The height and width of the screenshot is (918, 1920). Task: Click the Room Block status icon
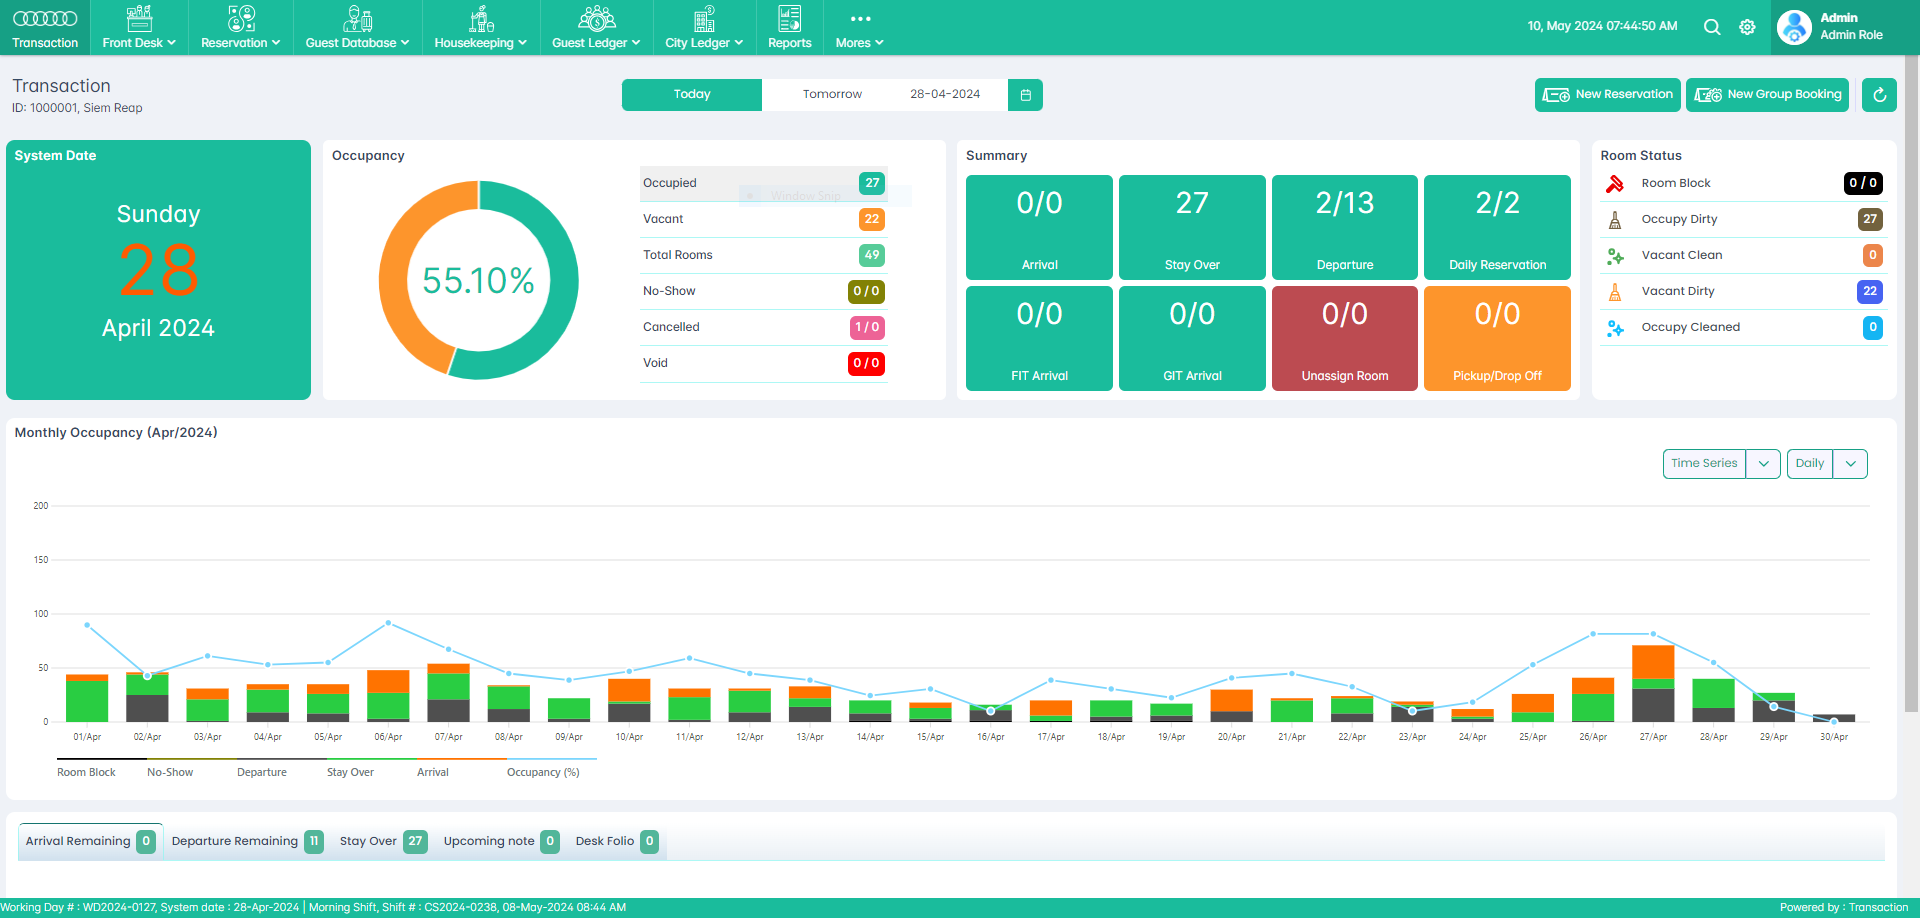pyautogui.click(x=1614, y=184)
